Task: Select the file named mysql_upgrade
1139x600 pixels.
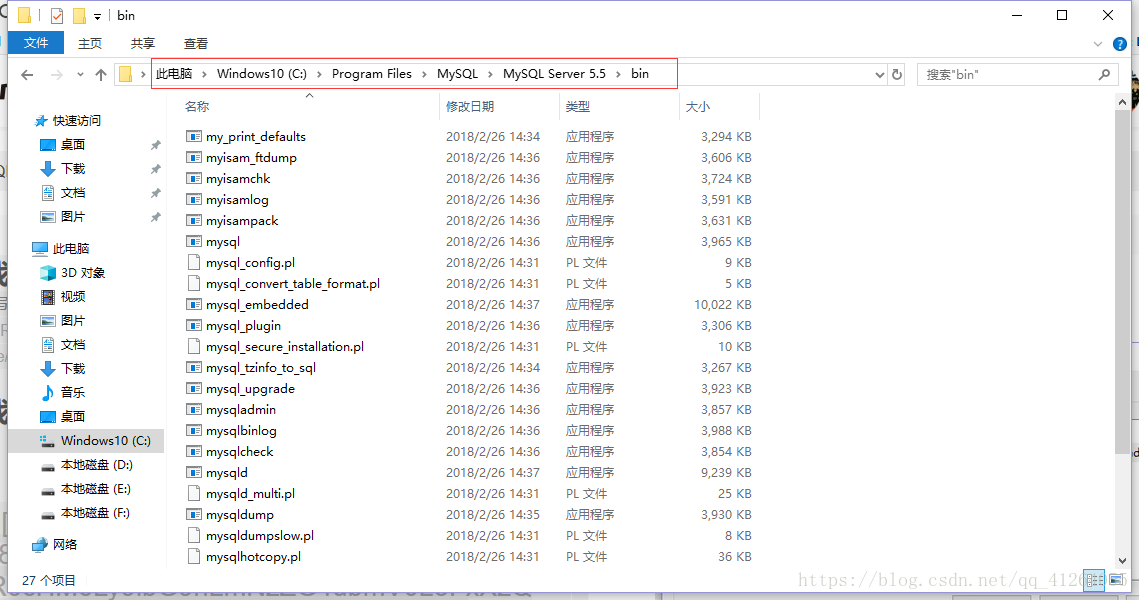Action: tap(250, 389)
